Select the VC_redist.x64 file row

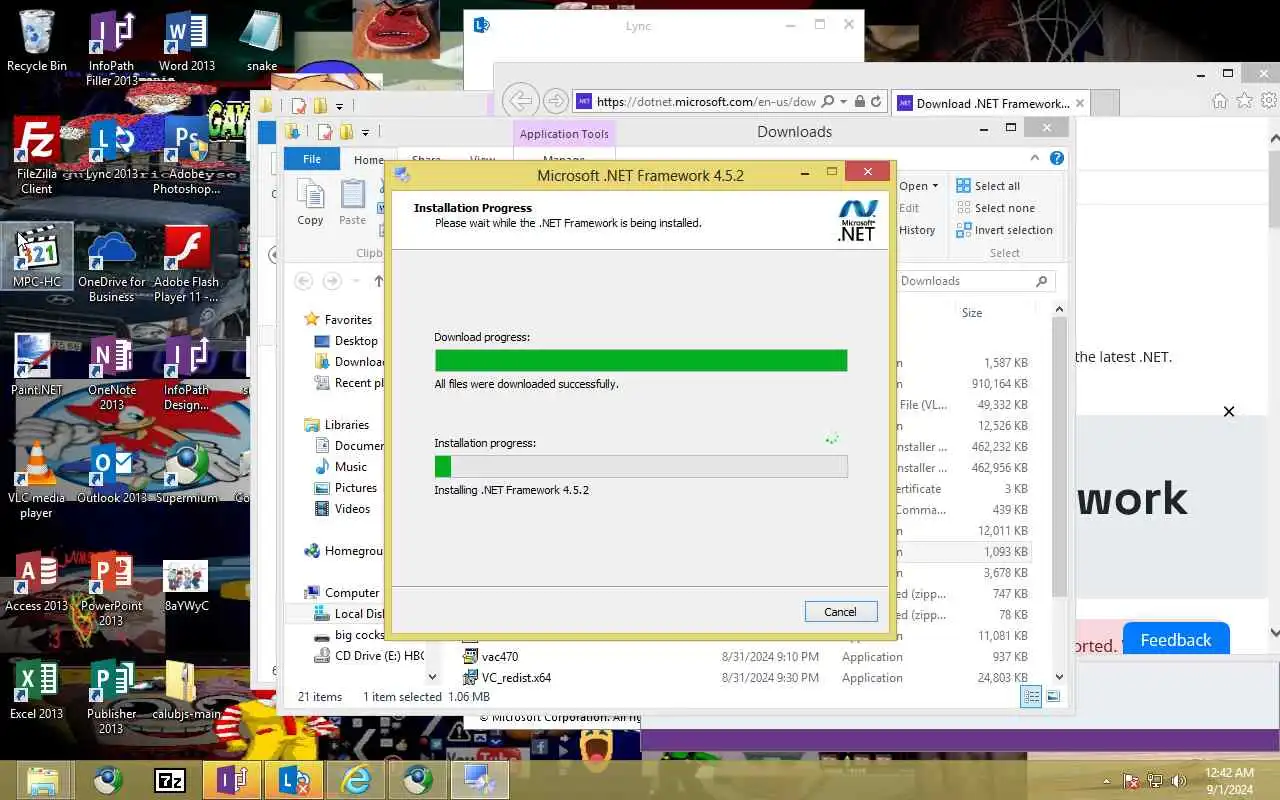pyautogui.click(x=745, y=678)
